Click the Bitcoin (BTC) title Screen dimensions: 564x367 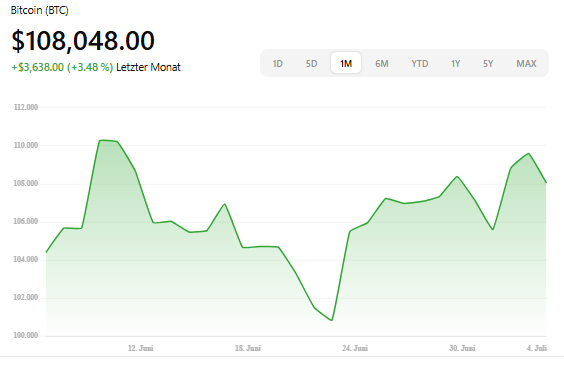(x=40, y=10)
